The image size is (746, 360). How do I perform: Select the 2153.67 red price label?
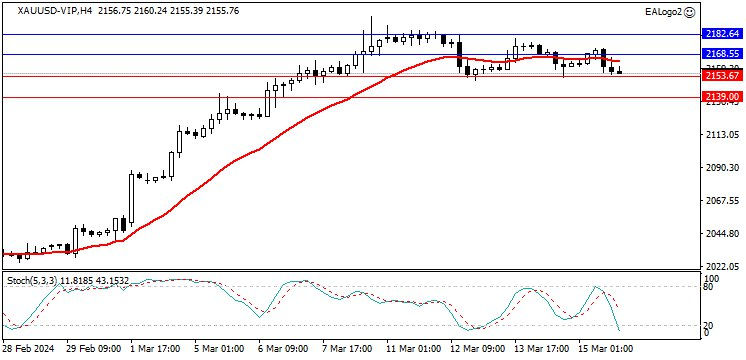point(722,76)
